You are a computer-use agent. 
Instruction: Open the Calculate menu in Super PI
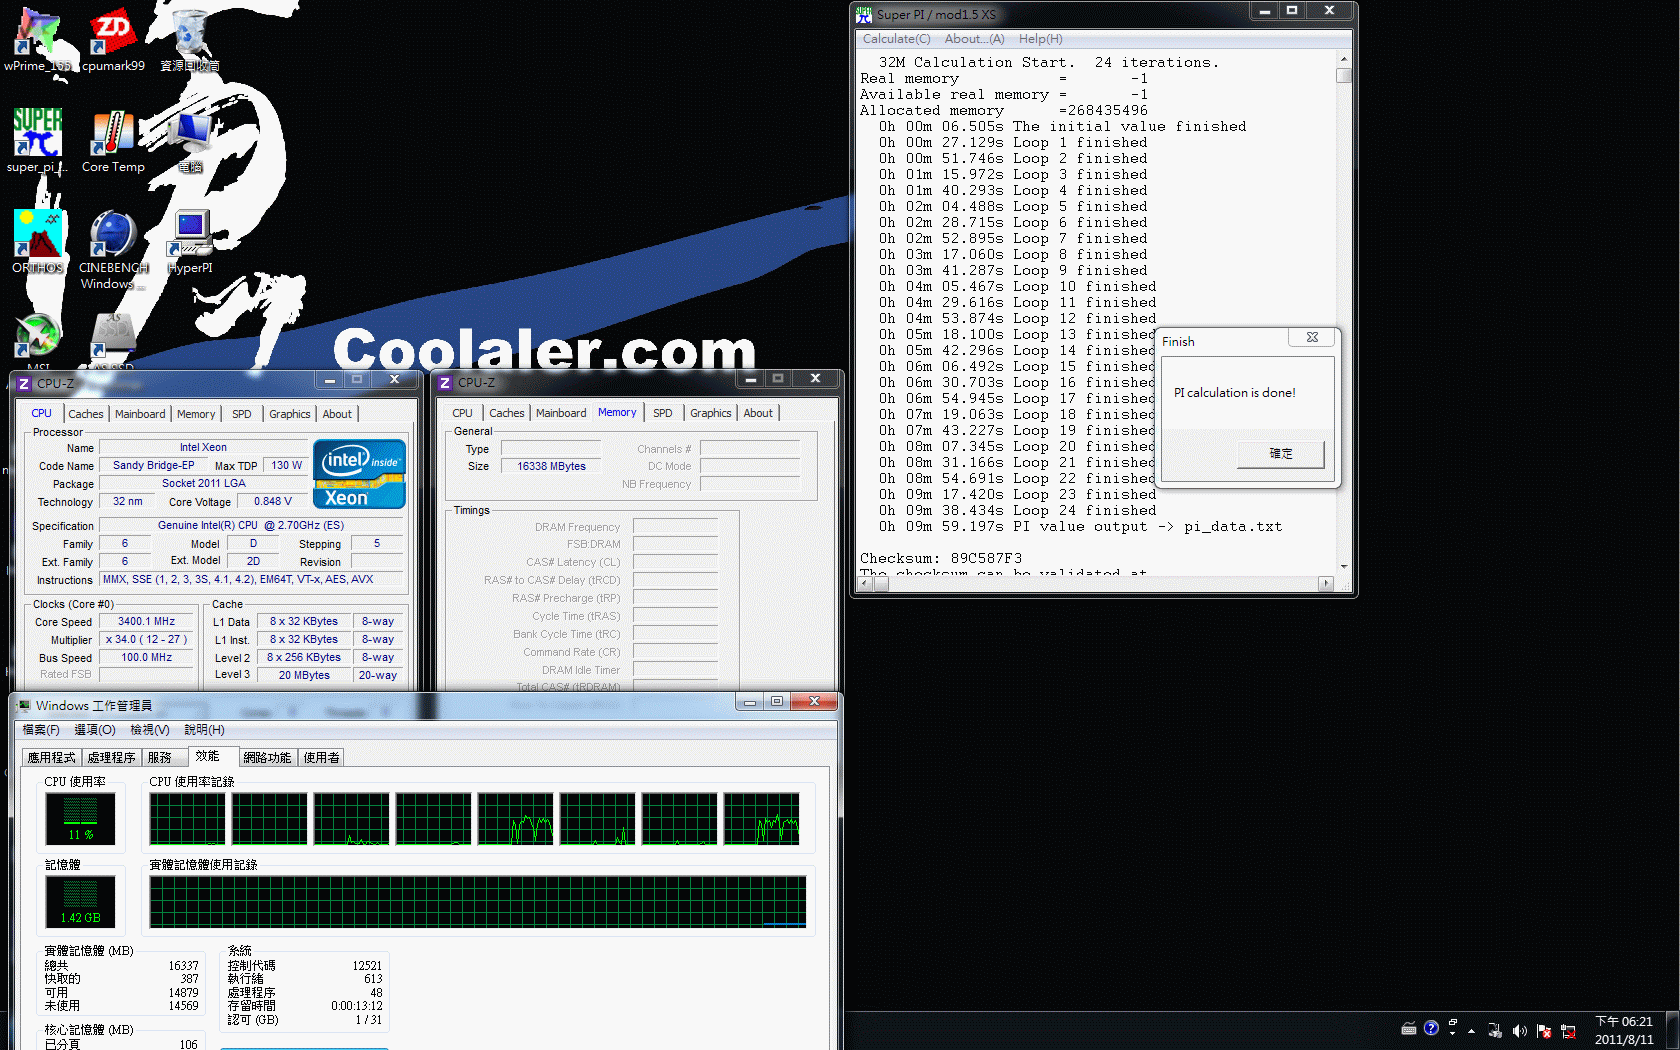896,39
